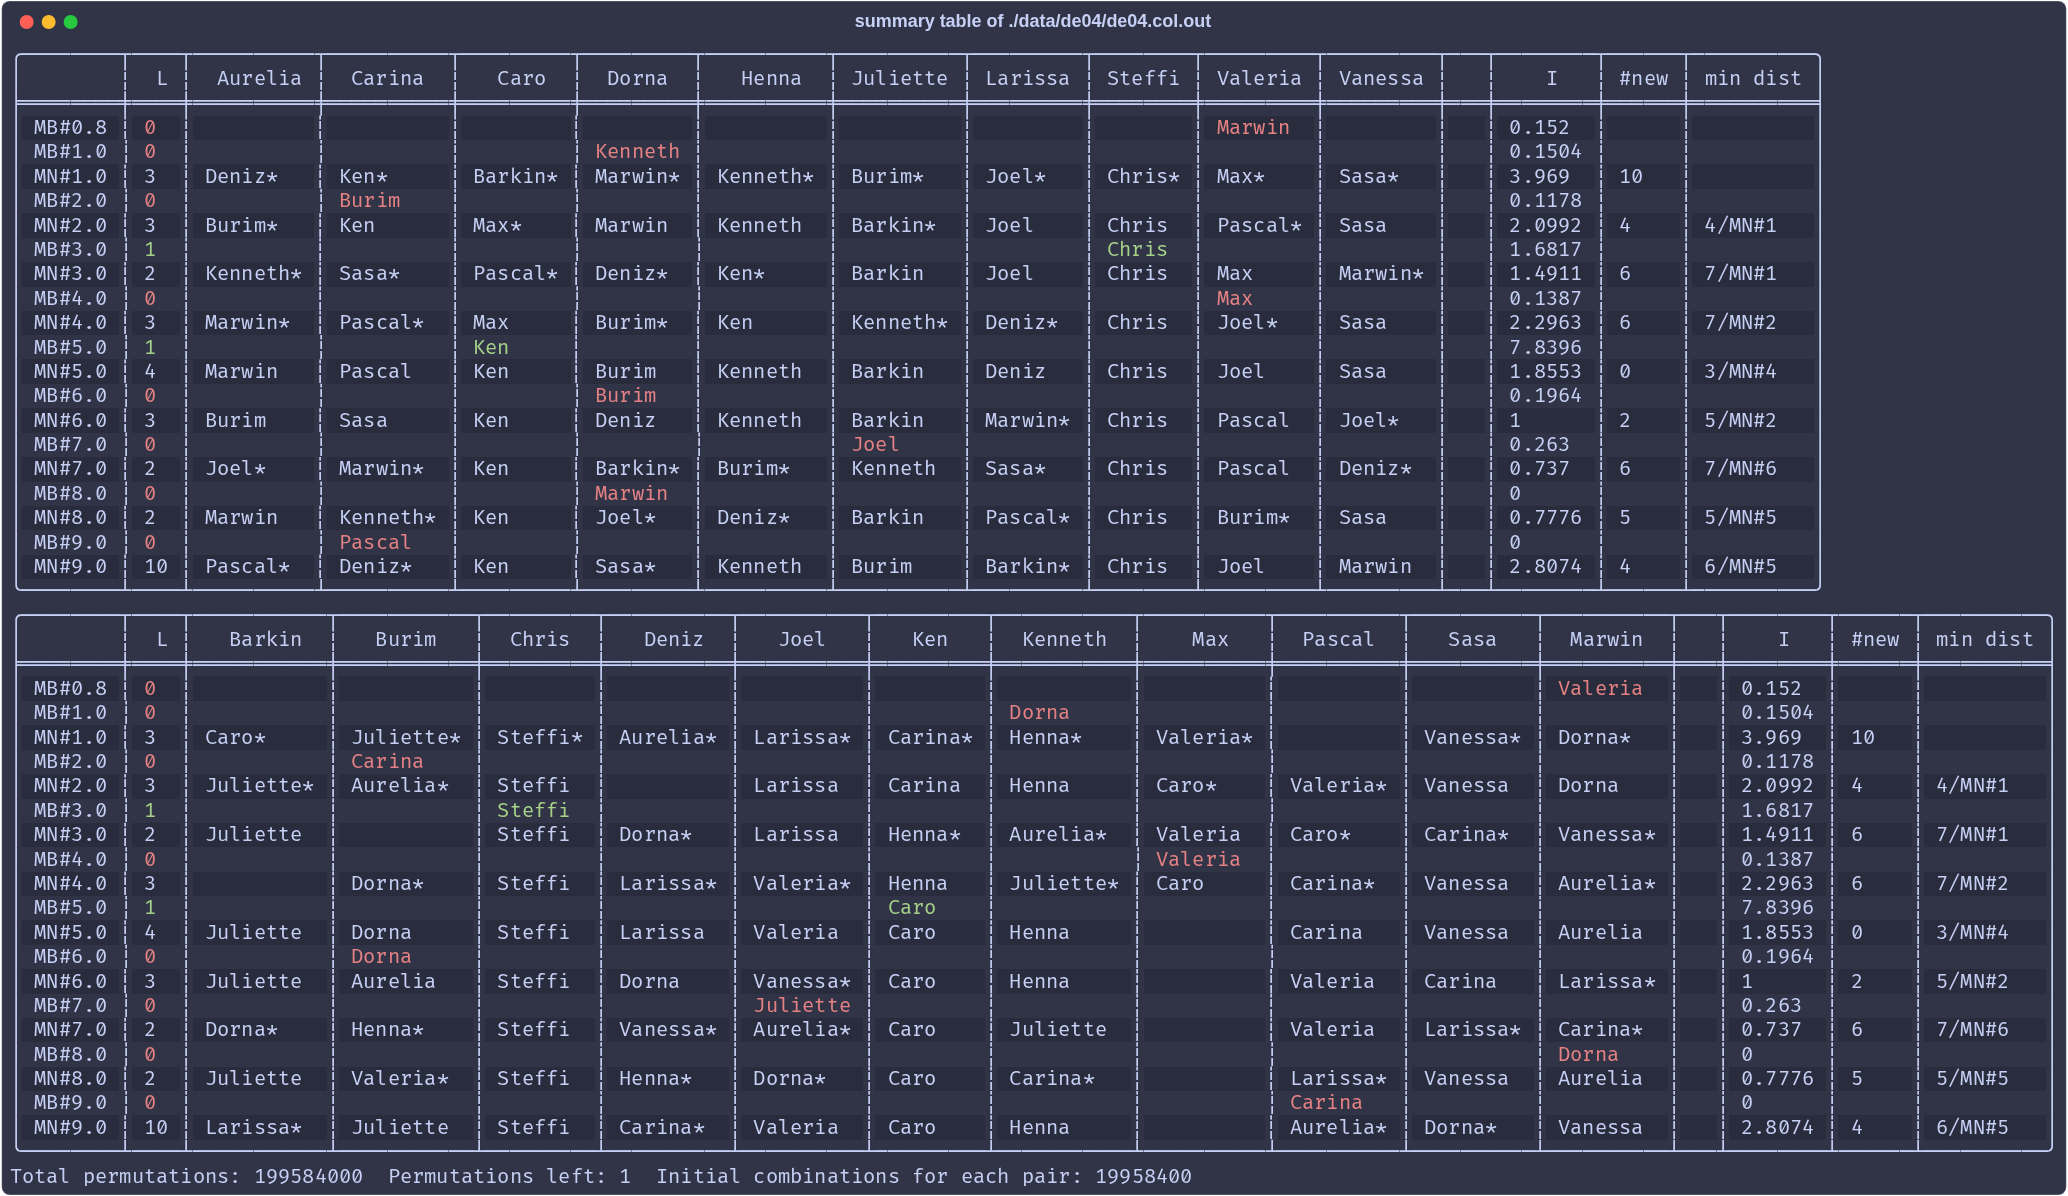Select the Barkin column header in bottom table
Screen dimensions: 2068x1196
pos(265,639)
